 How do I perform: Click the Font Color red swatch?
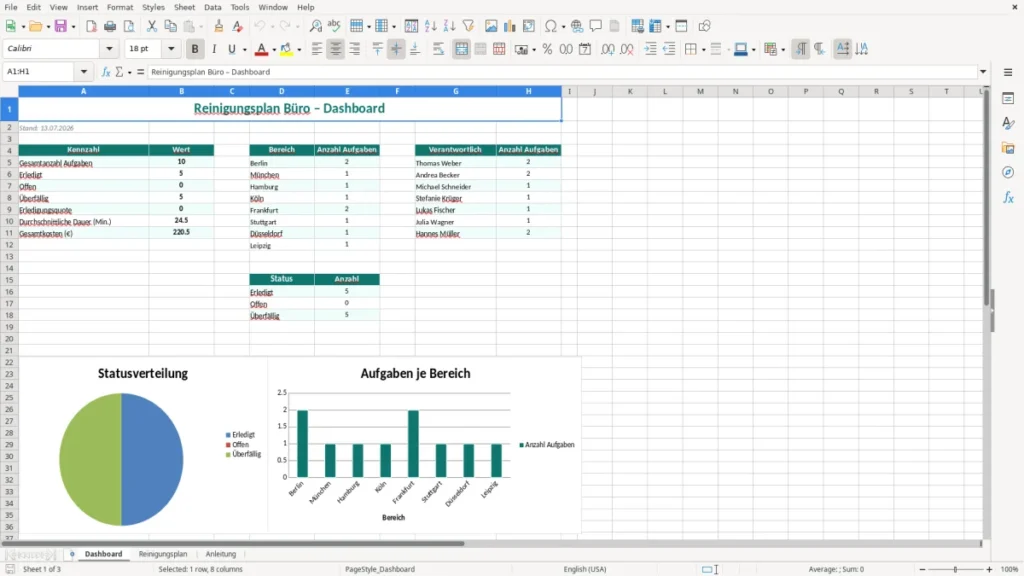click(261, 49)
